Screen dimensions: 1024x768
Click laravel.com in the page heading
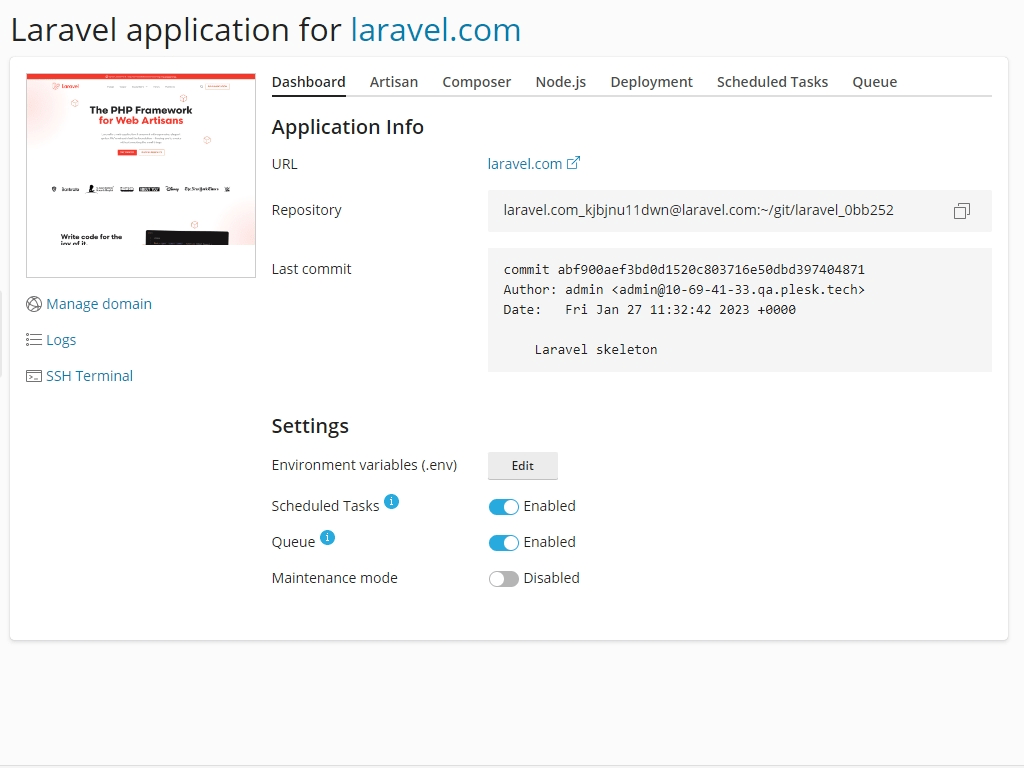(436, 30)
